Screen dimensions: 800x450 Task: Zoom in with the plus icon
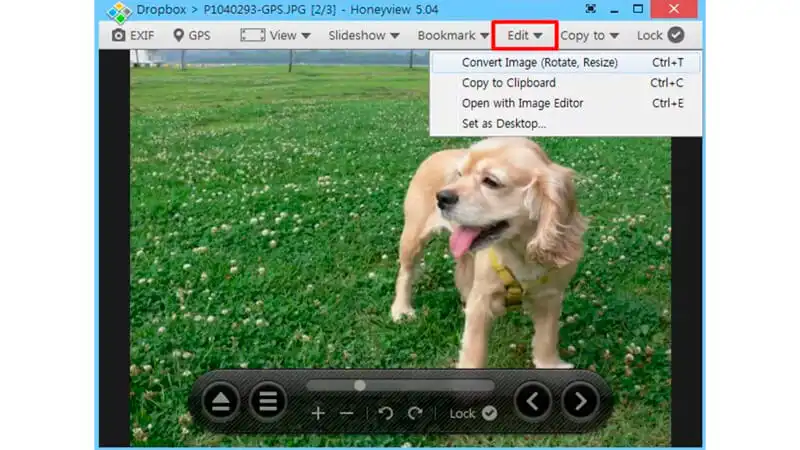(x=318, y=413)
